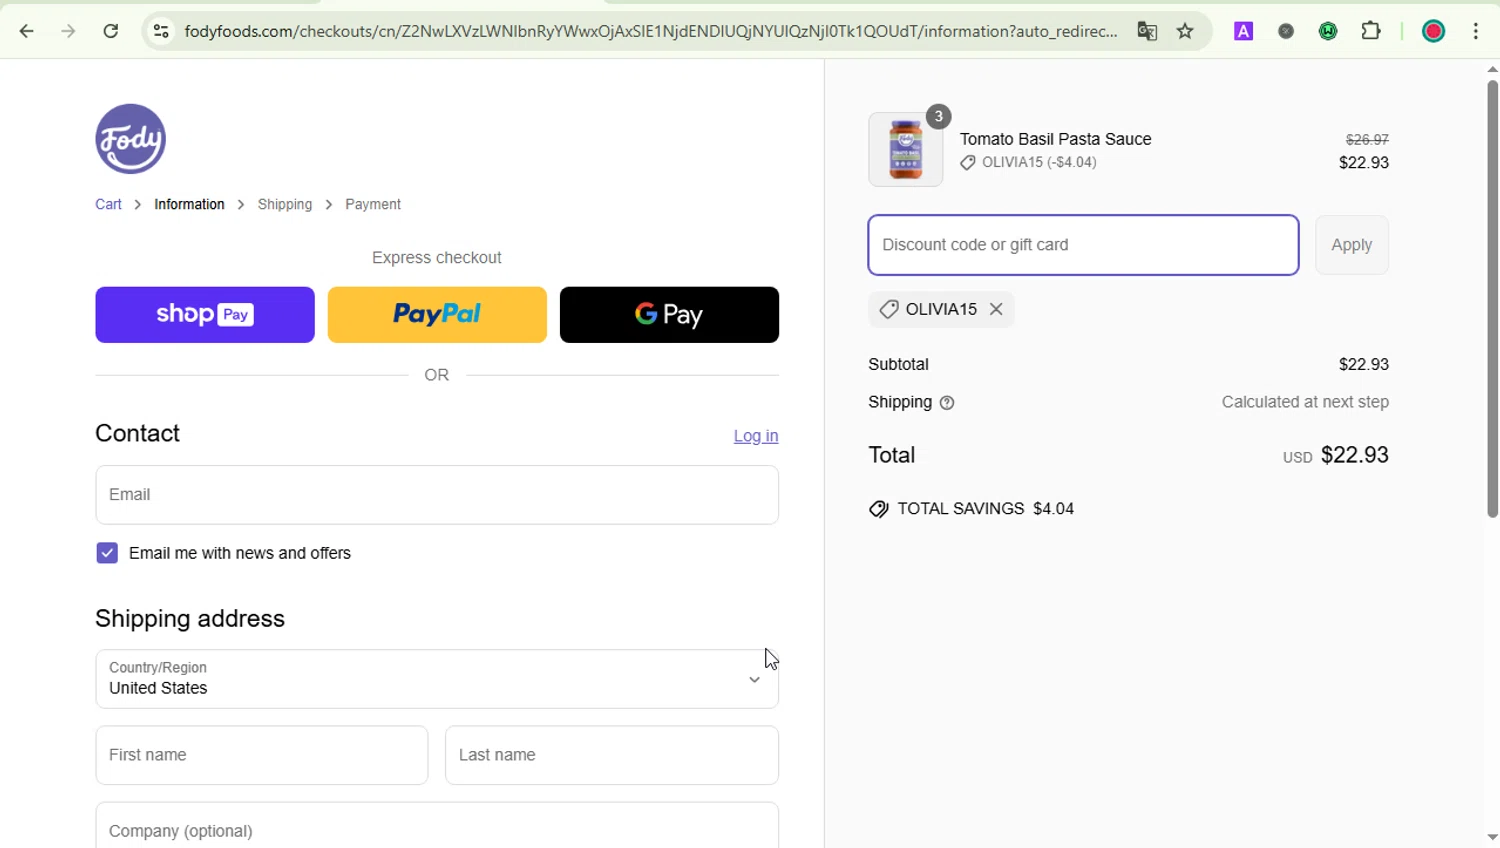1500x848 pixels.
Task: Click the page vertical scrollbar thumb
Action: (1492, 298)
